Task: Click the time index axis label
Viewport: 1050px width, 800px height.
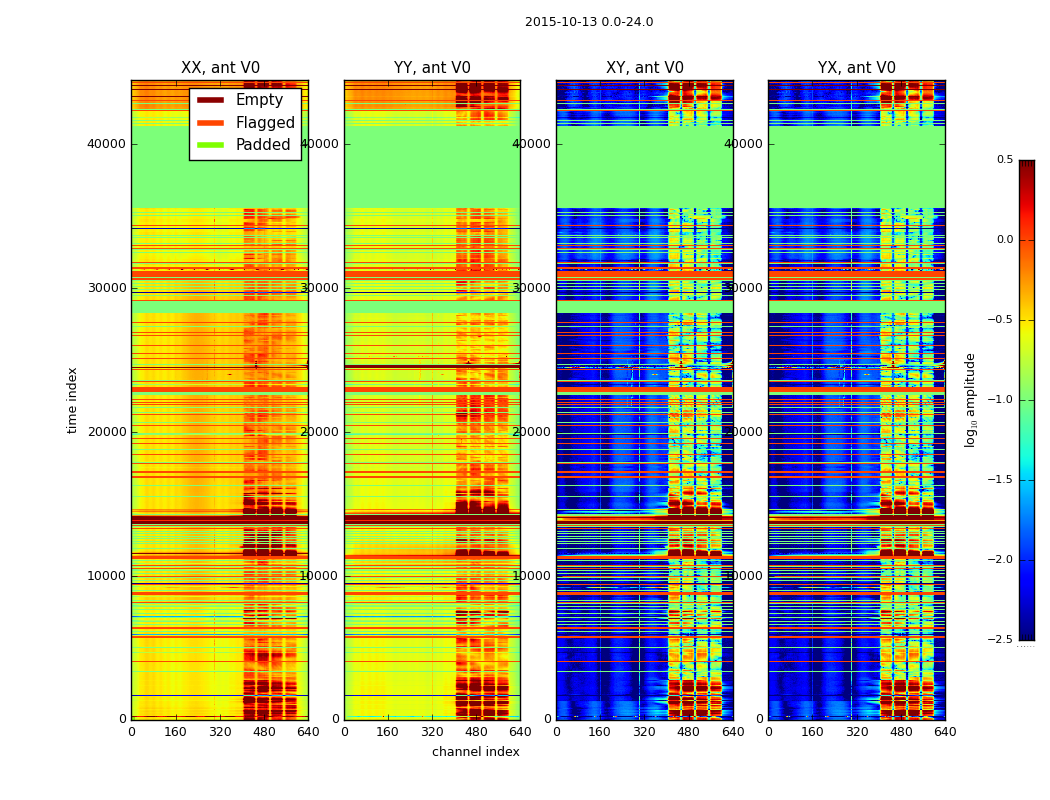Action: click(x=72, y=400)
